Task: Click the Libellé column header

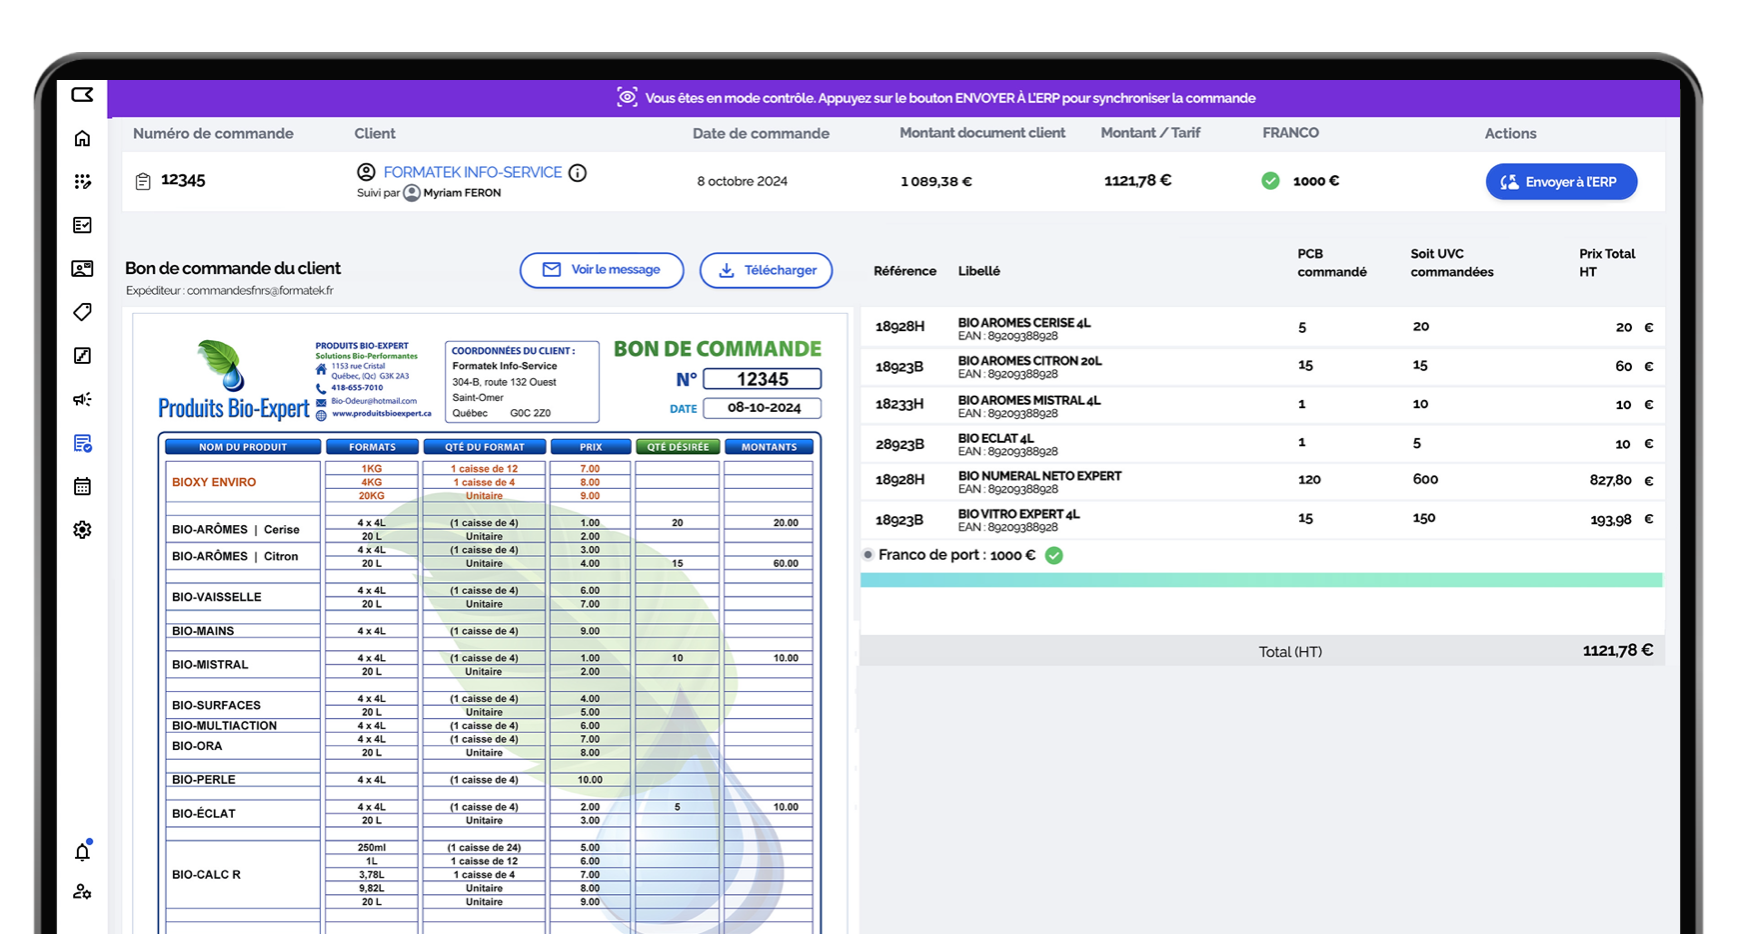Action: coord(979,271)
